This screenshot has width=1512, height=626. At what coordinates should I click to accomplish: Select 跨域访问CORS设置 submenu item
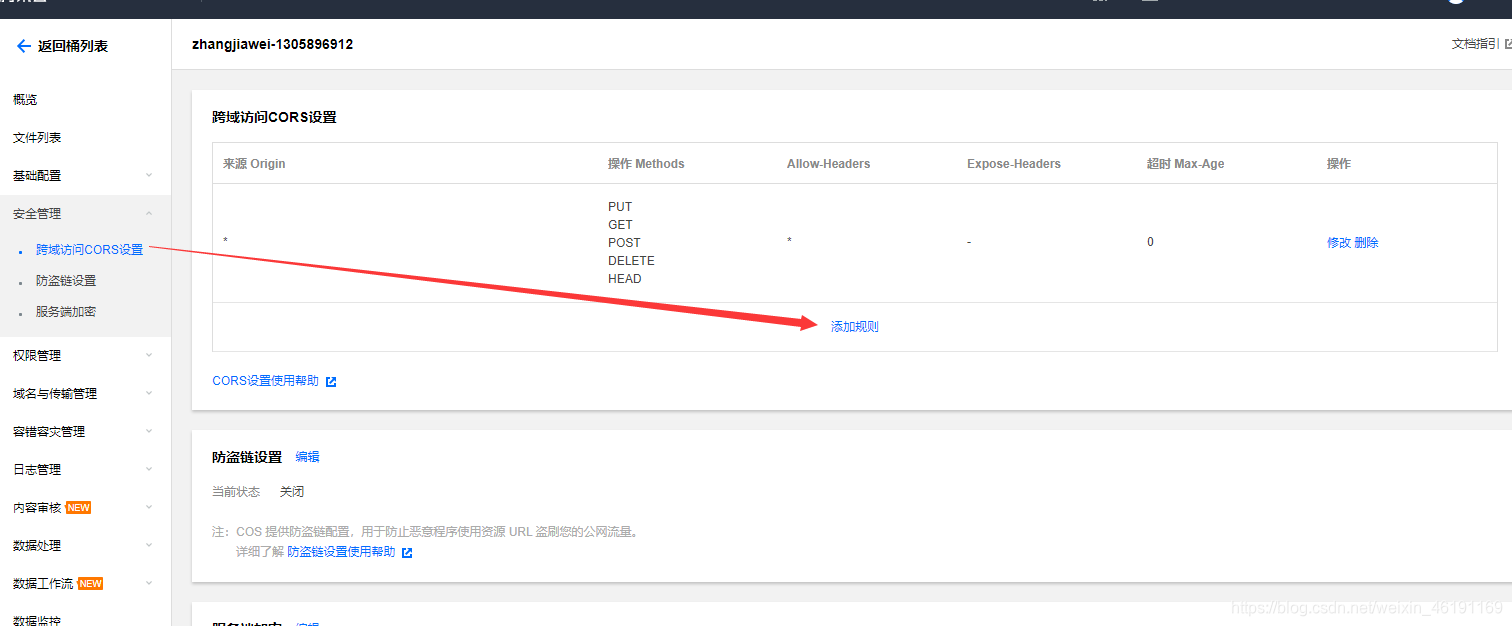tap(90, 250)
